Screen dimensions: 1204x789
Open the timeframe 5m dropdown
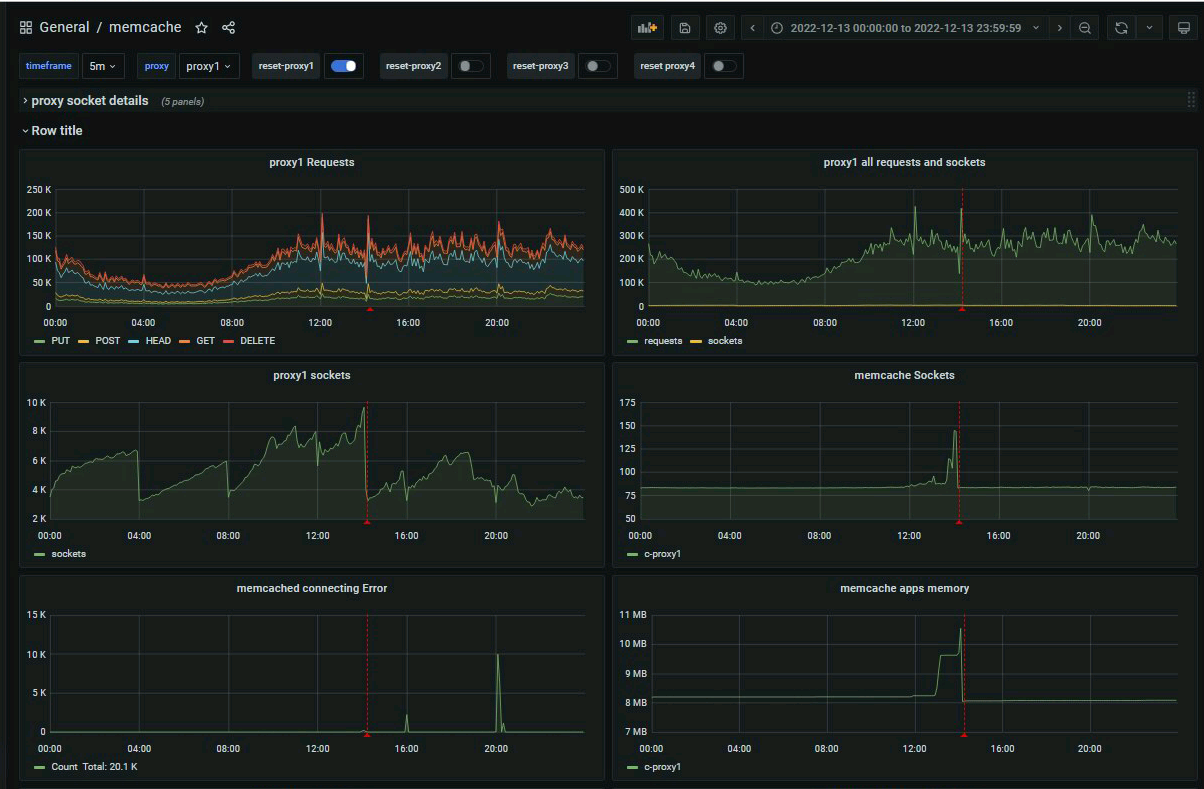(x=102, y=66)
